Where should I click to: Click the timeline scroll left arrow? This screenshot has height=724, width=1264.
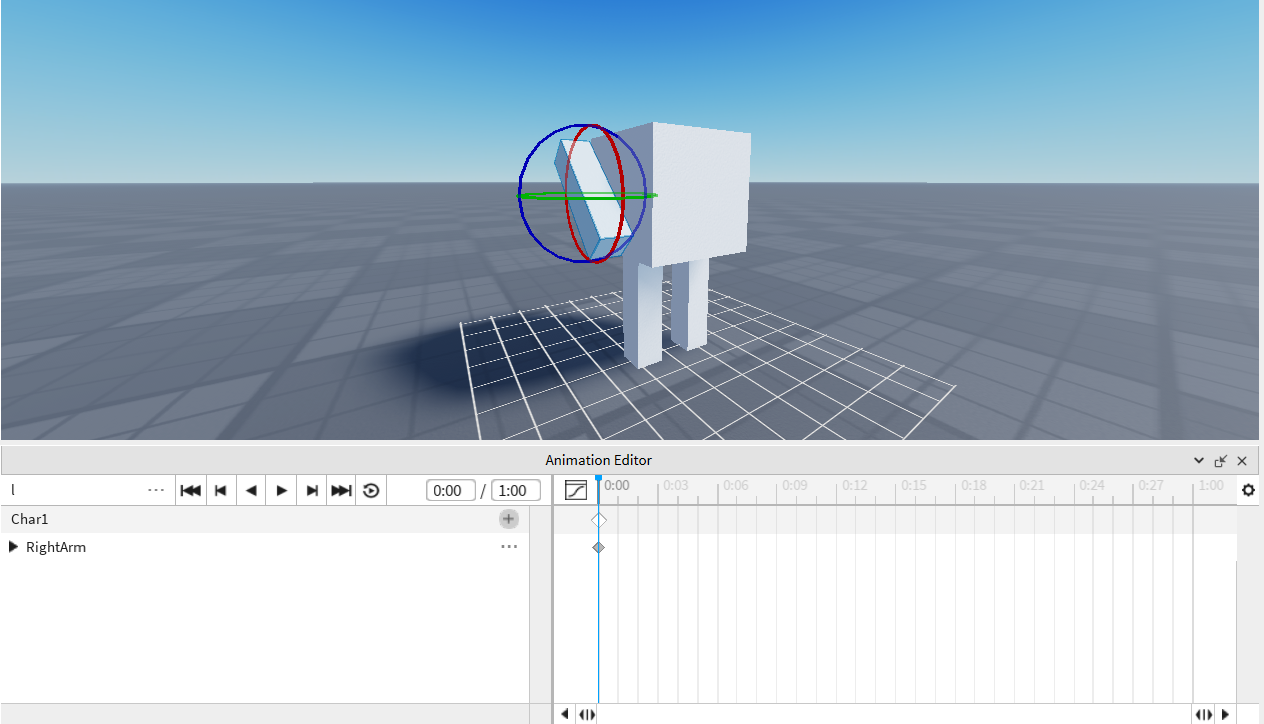tap(564, 714)
